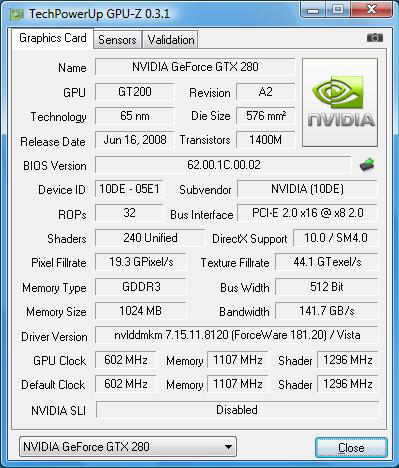Screen dimensions: 399x468
Task: Click the Shaders field 240 Unified
Action: pyautogui.click(x=150, y=238)
